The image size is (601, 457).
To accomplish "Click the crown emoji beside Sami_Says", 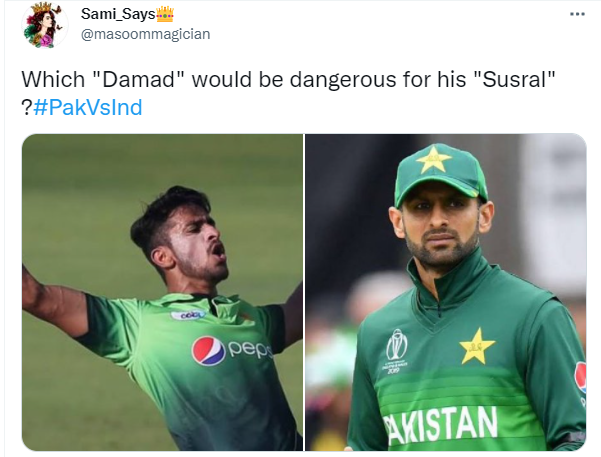I will tap(165, 14).
